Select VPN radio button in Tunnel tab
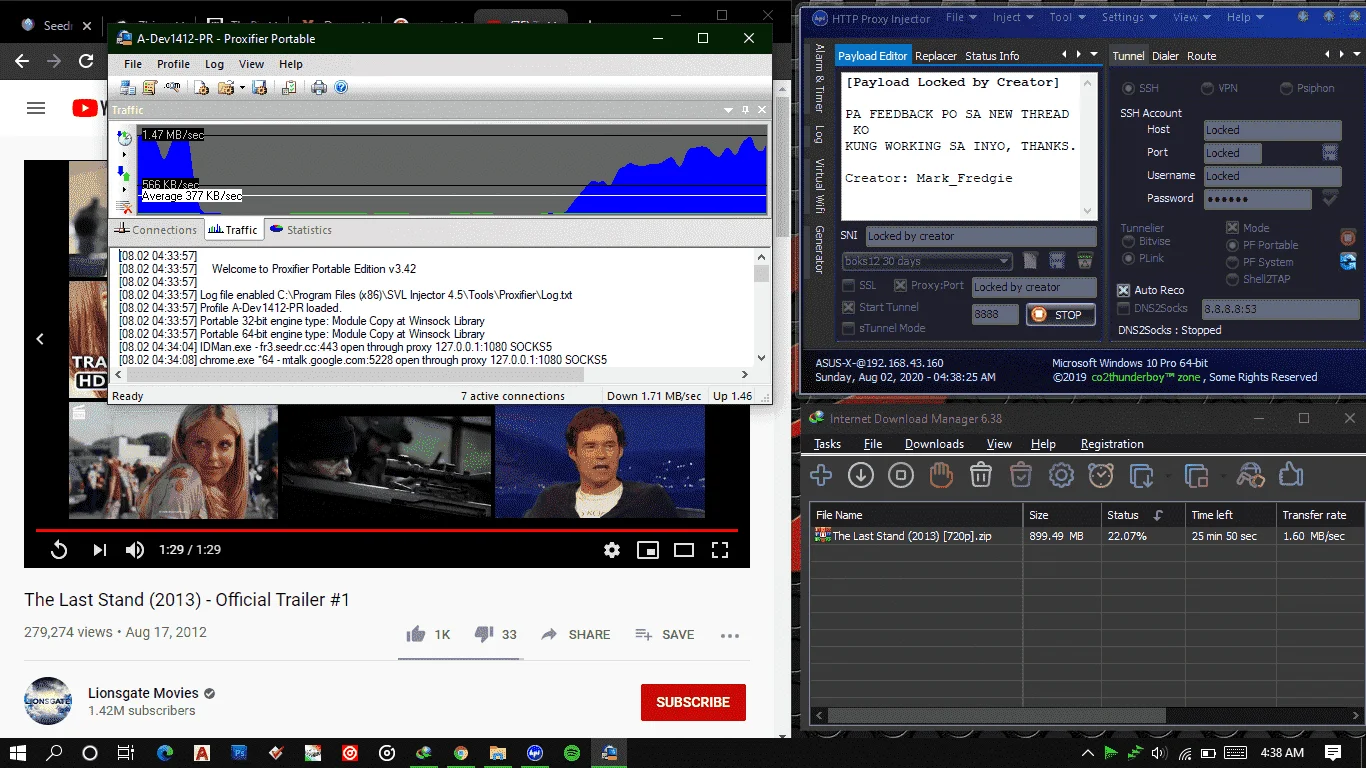The height and width of the screenshot is (768, 1366). [1207, 88]
